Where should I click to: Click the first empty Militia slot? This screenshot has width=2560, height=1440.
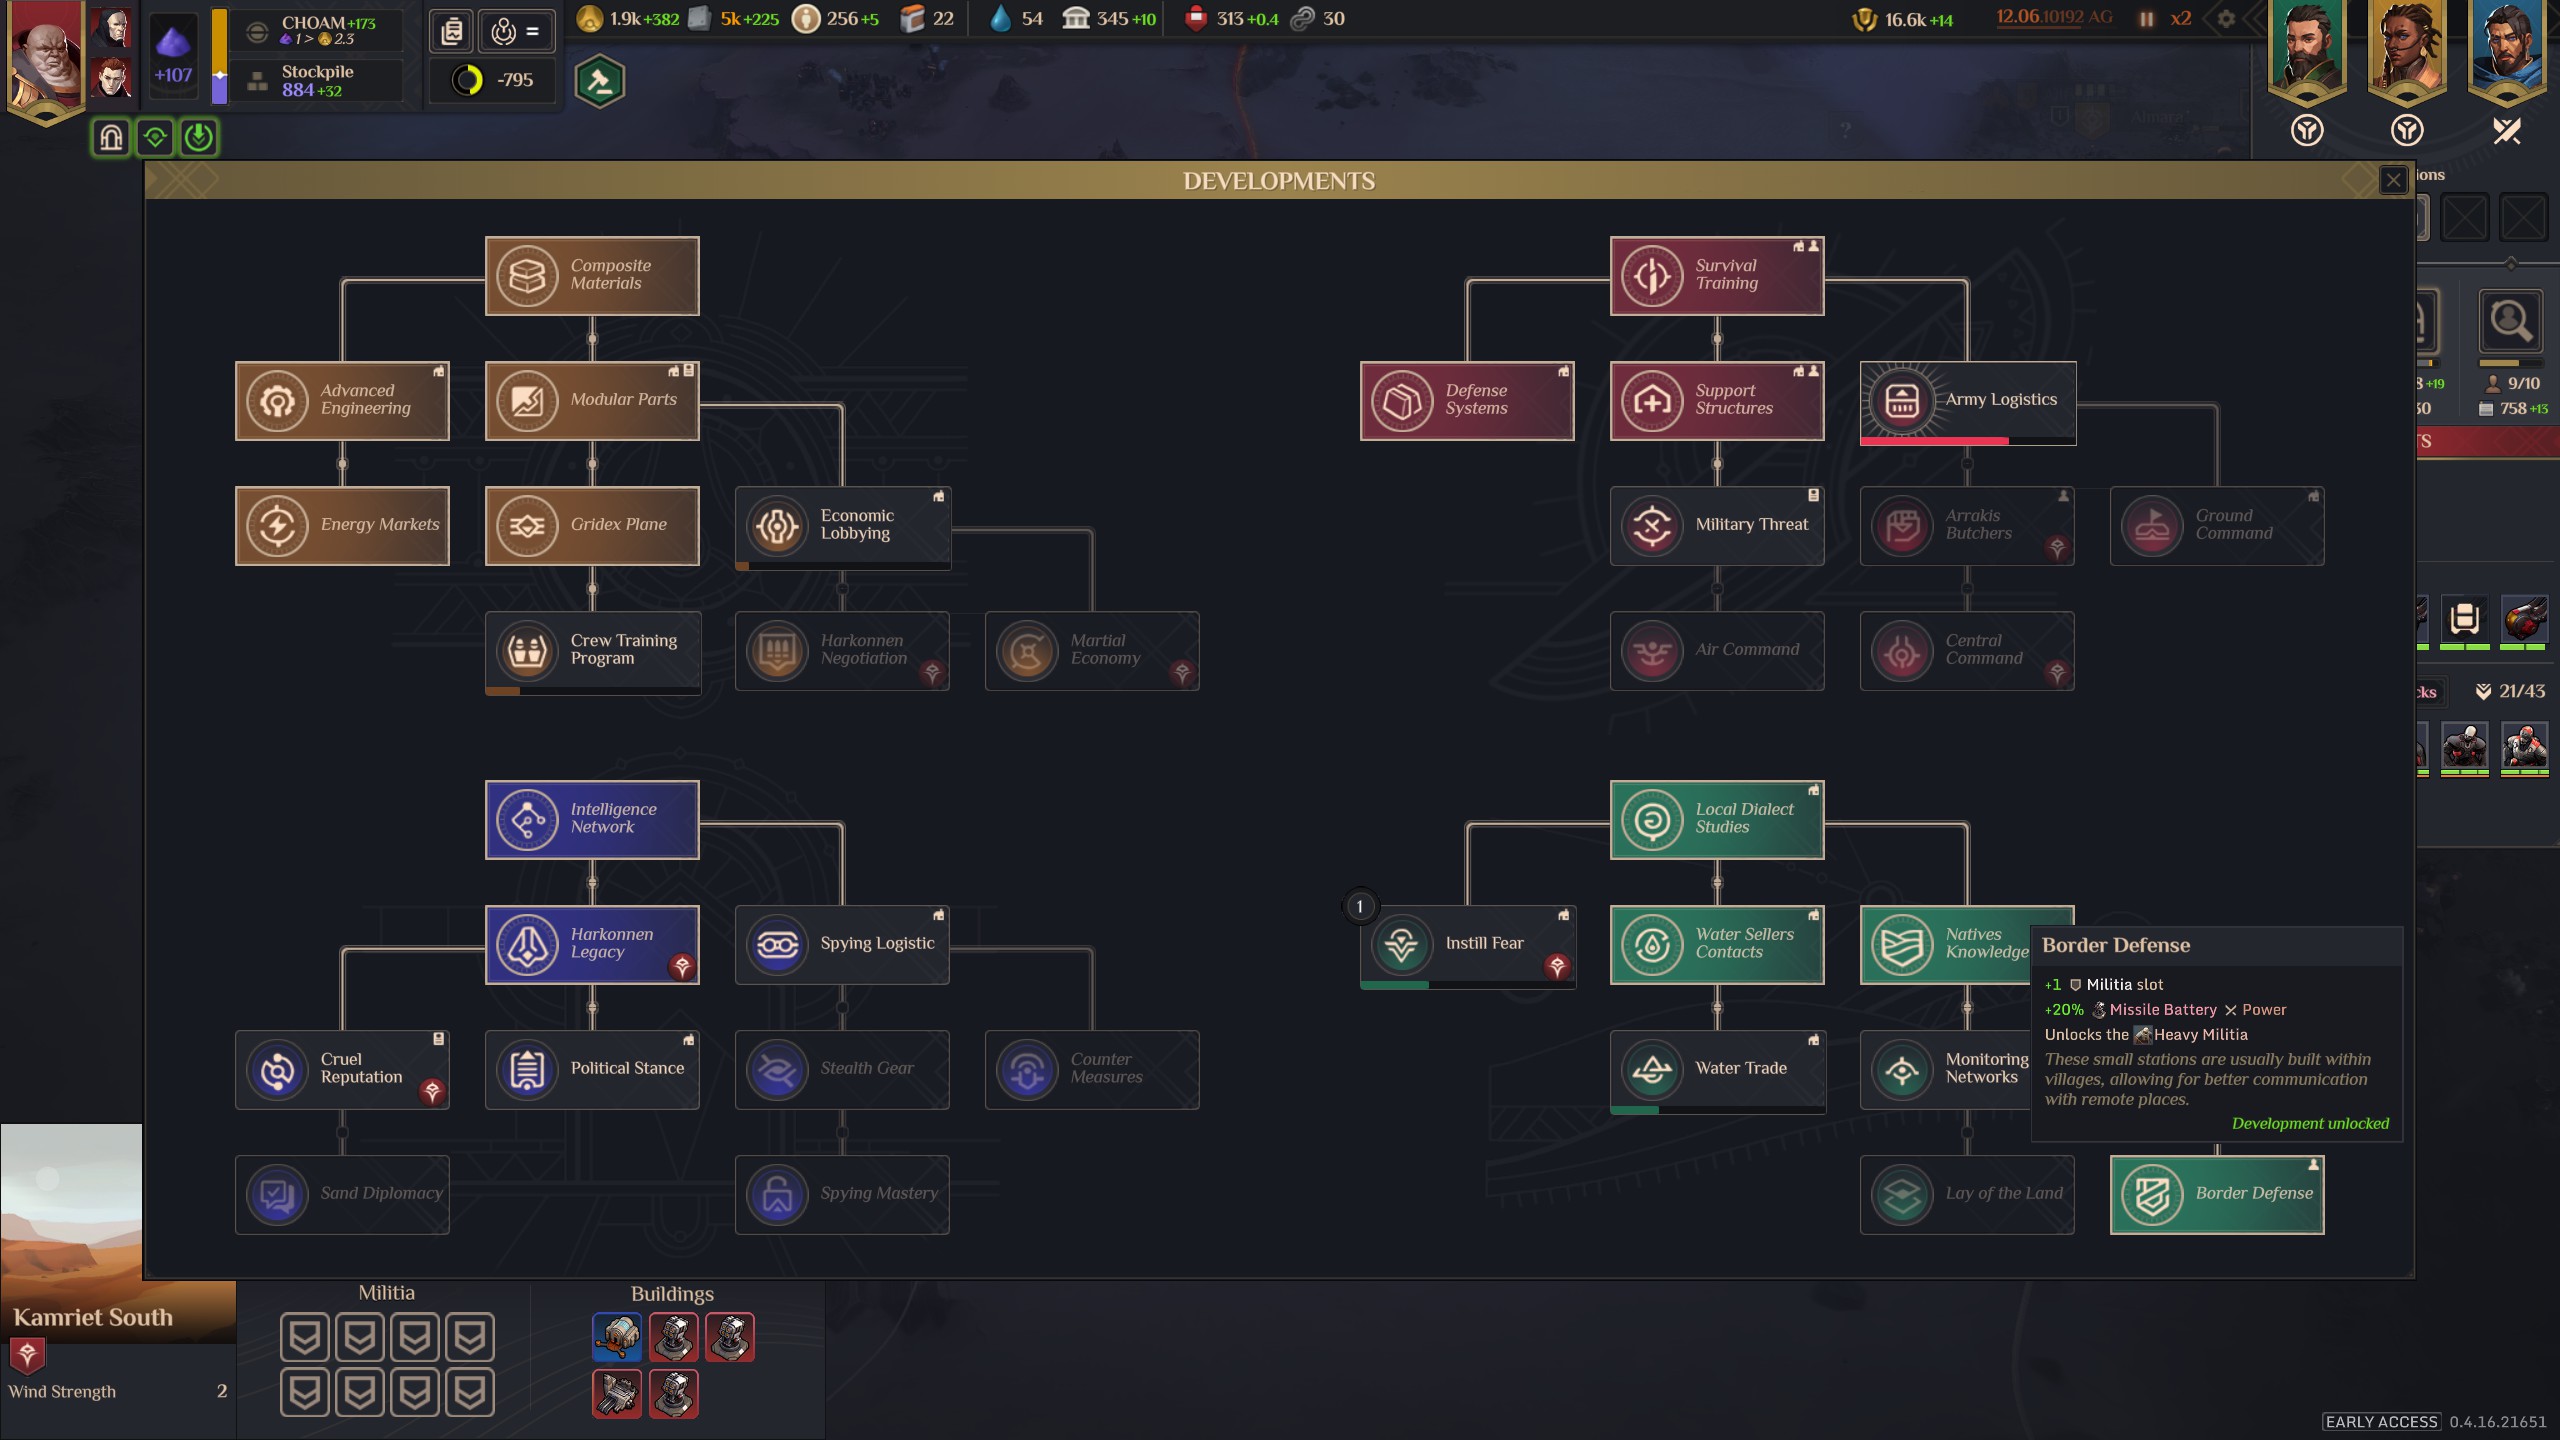305,1337
